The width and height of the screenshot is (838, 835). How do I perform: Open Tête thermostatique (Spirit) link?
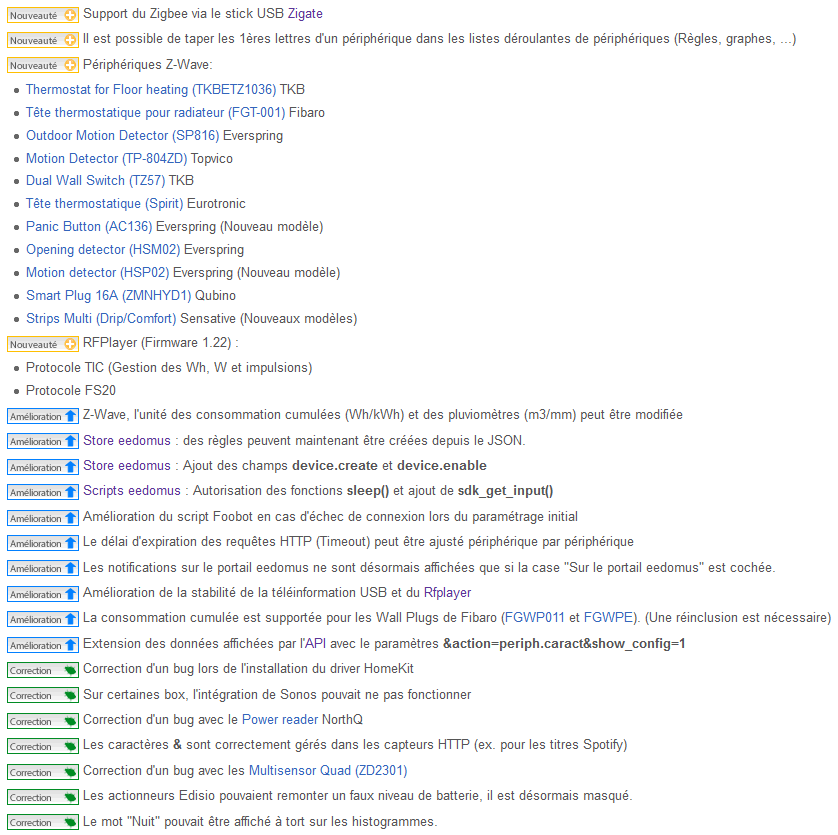[x=105, y=203]
